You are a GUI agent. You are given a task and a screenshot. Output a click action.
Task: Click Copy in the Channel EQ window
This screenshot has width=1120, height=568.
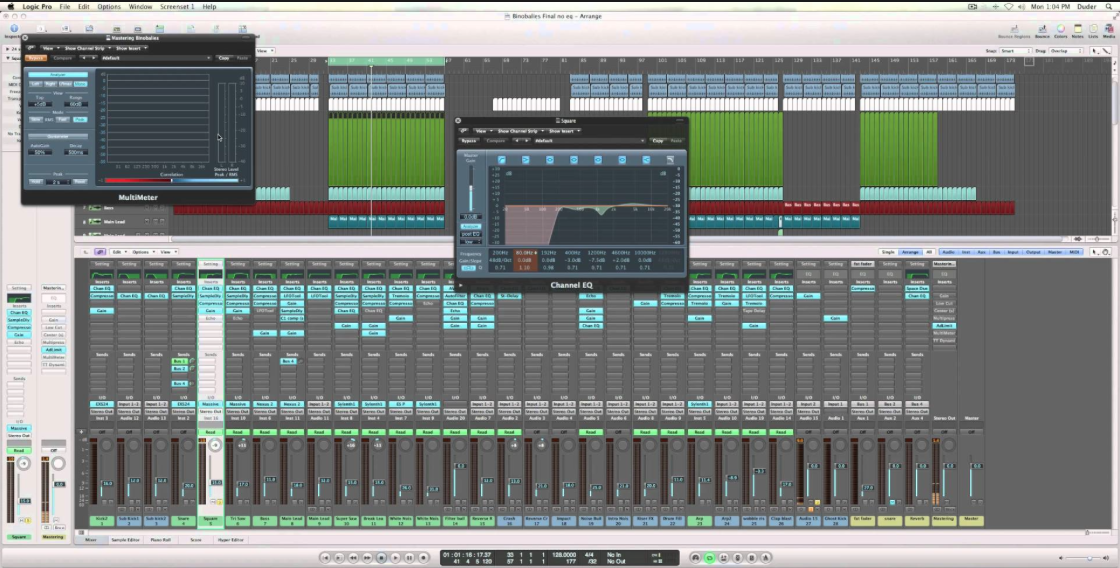[x=657, y=141]
